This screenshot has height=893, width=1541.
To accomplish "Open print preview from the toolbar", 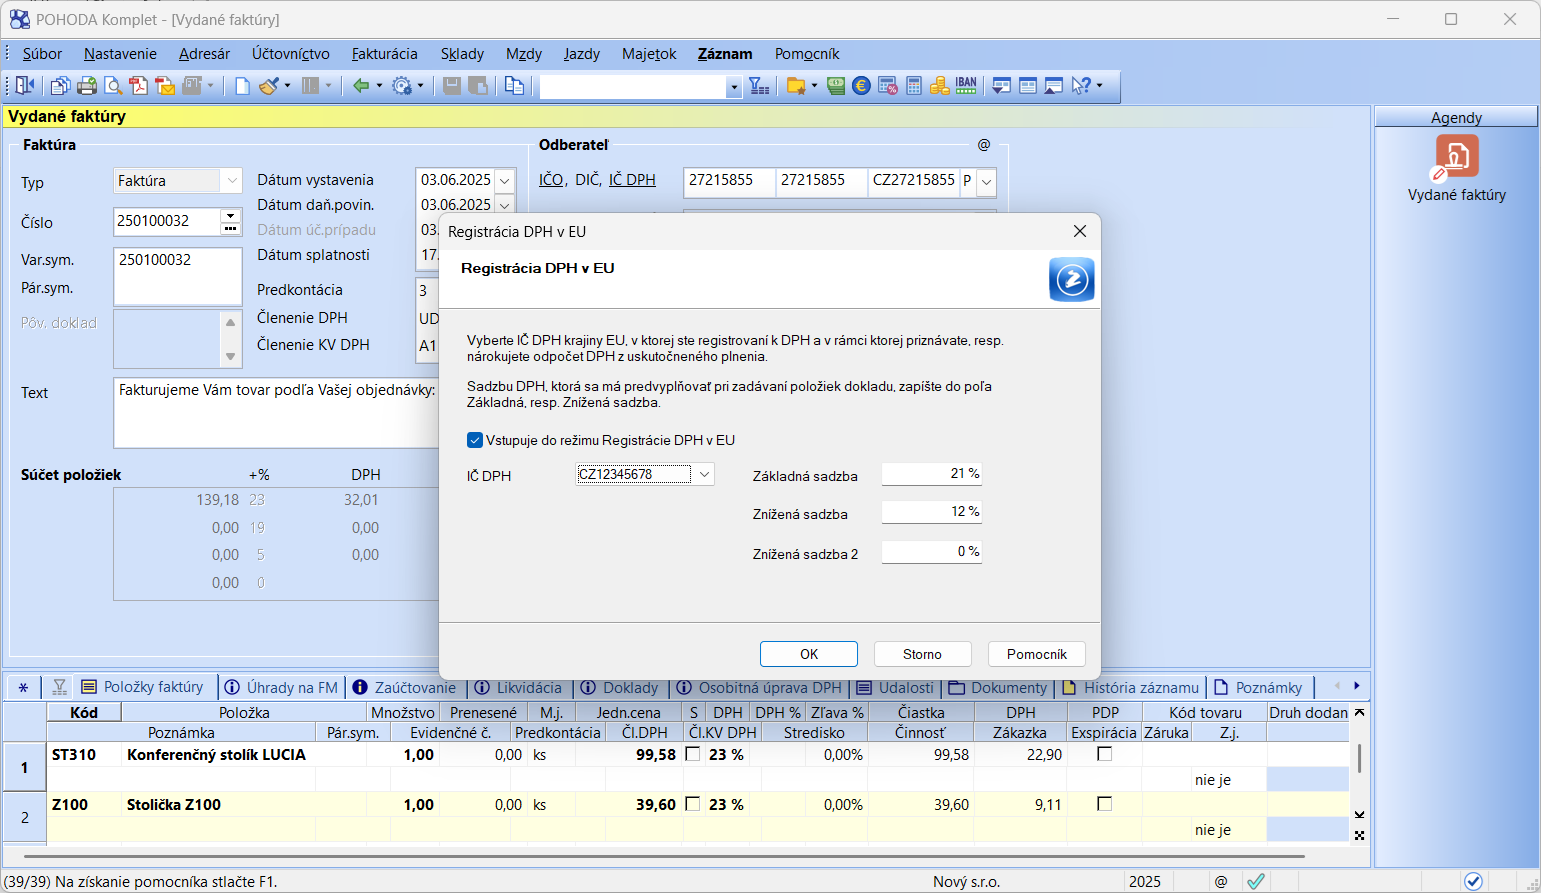I will coord(113,86).
